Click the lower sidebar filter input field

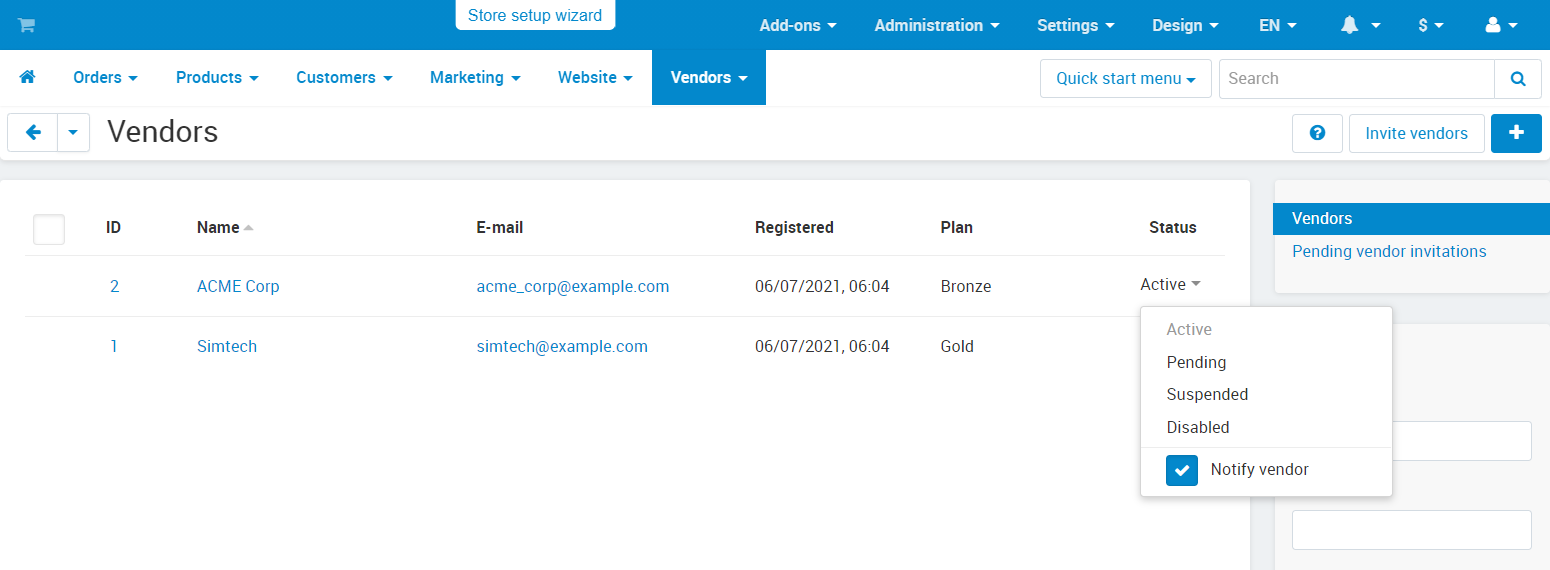1412,530
